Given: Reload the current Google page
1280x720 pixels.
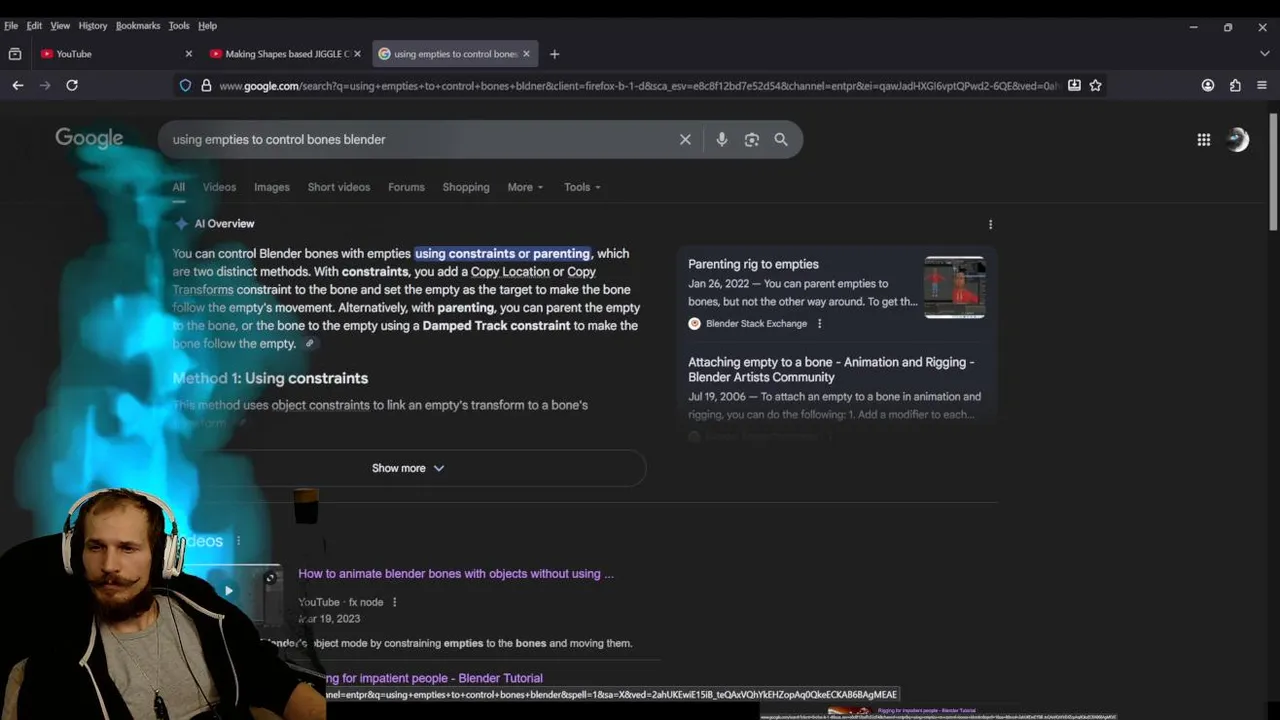Looking at the screenshot, I should coord(72,86).
